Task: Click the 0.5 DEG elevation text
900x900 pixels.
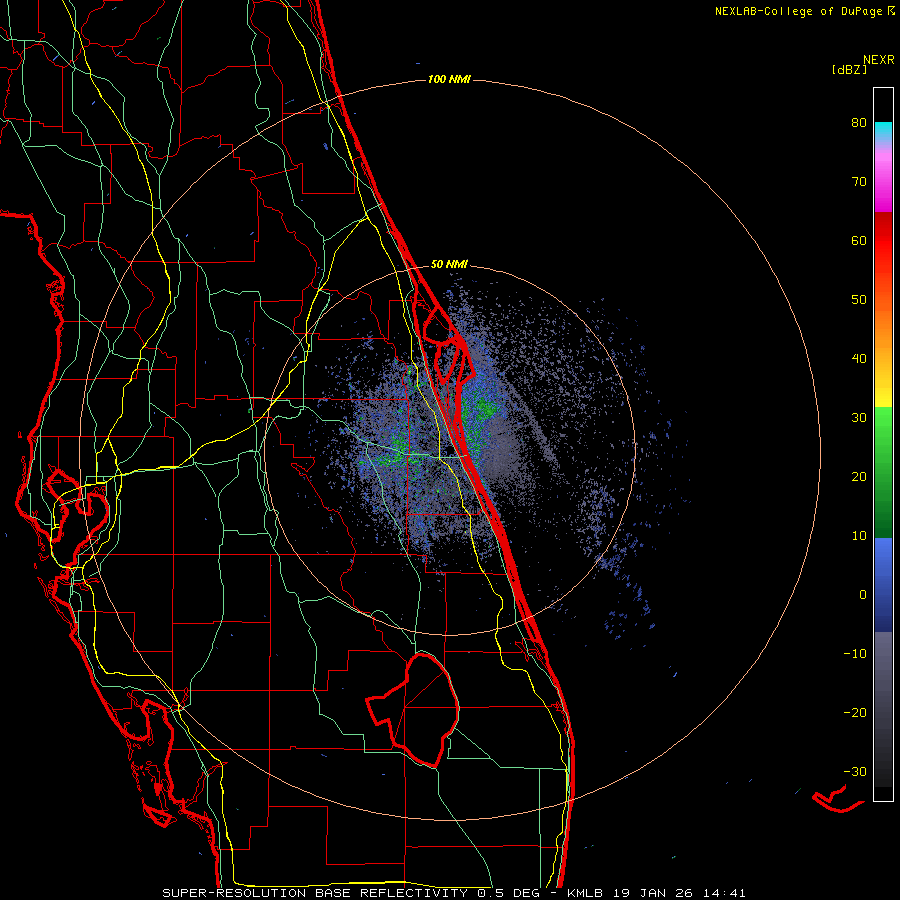Action: pyautogui.click(x=507, y=893)
